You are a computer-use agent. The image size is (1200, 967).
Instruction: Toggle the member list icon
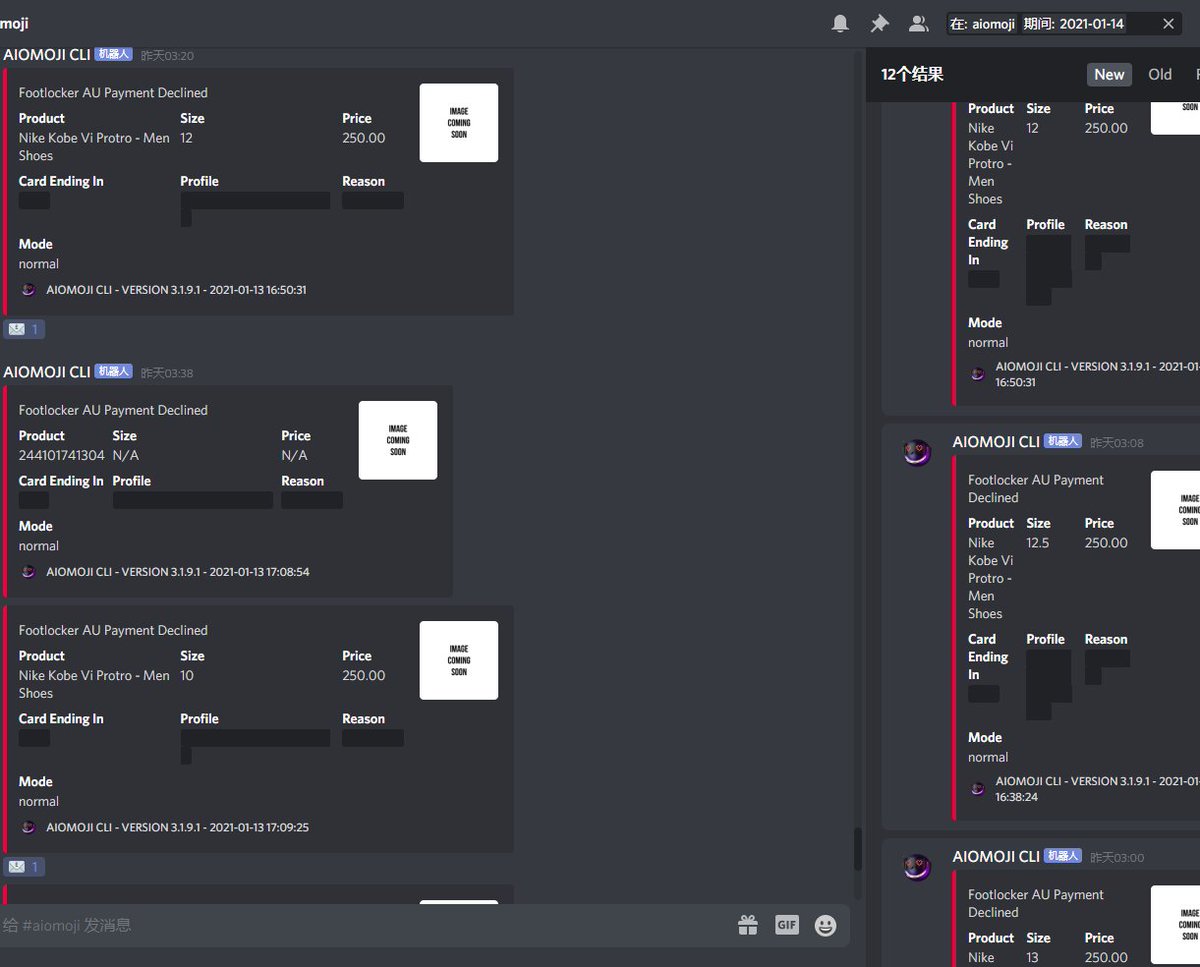917,23
